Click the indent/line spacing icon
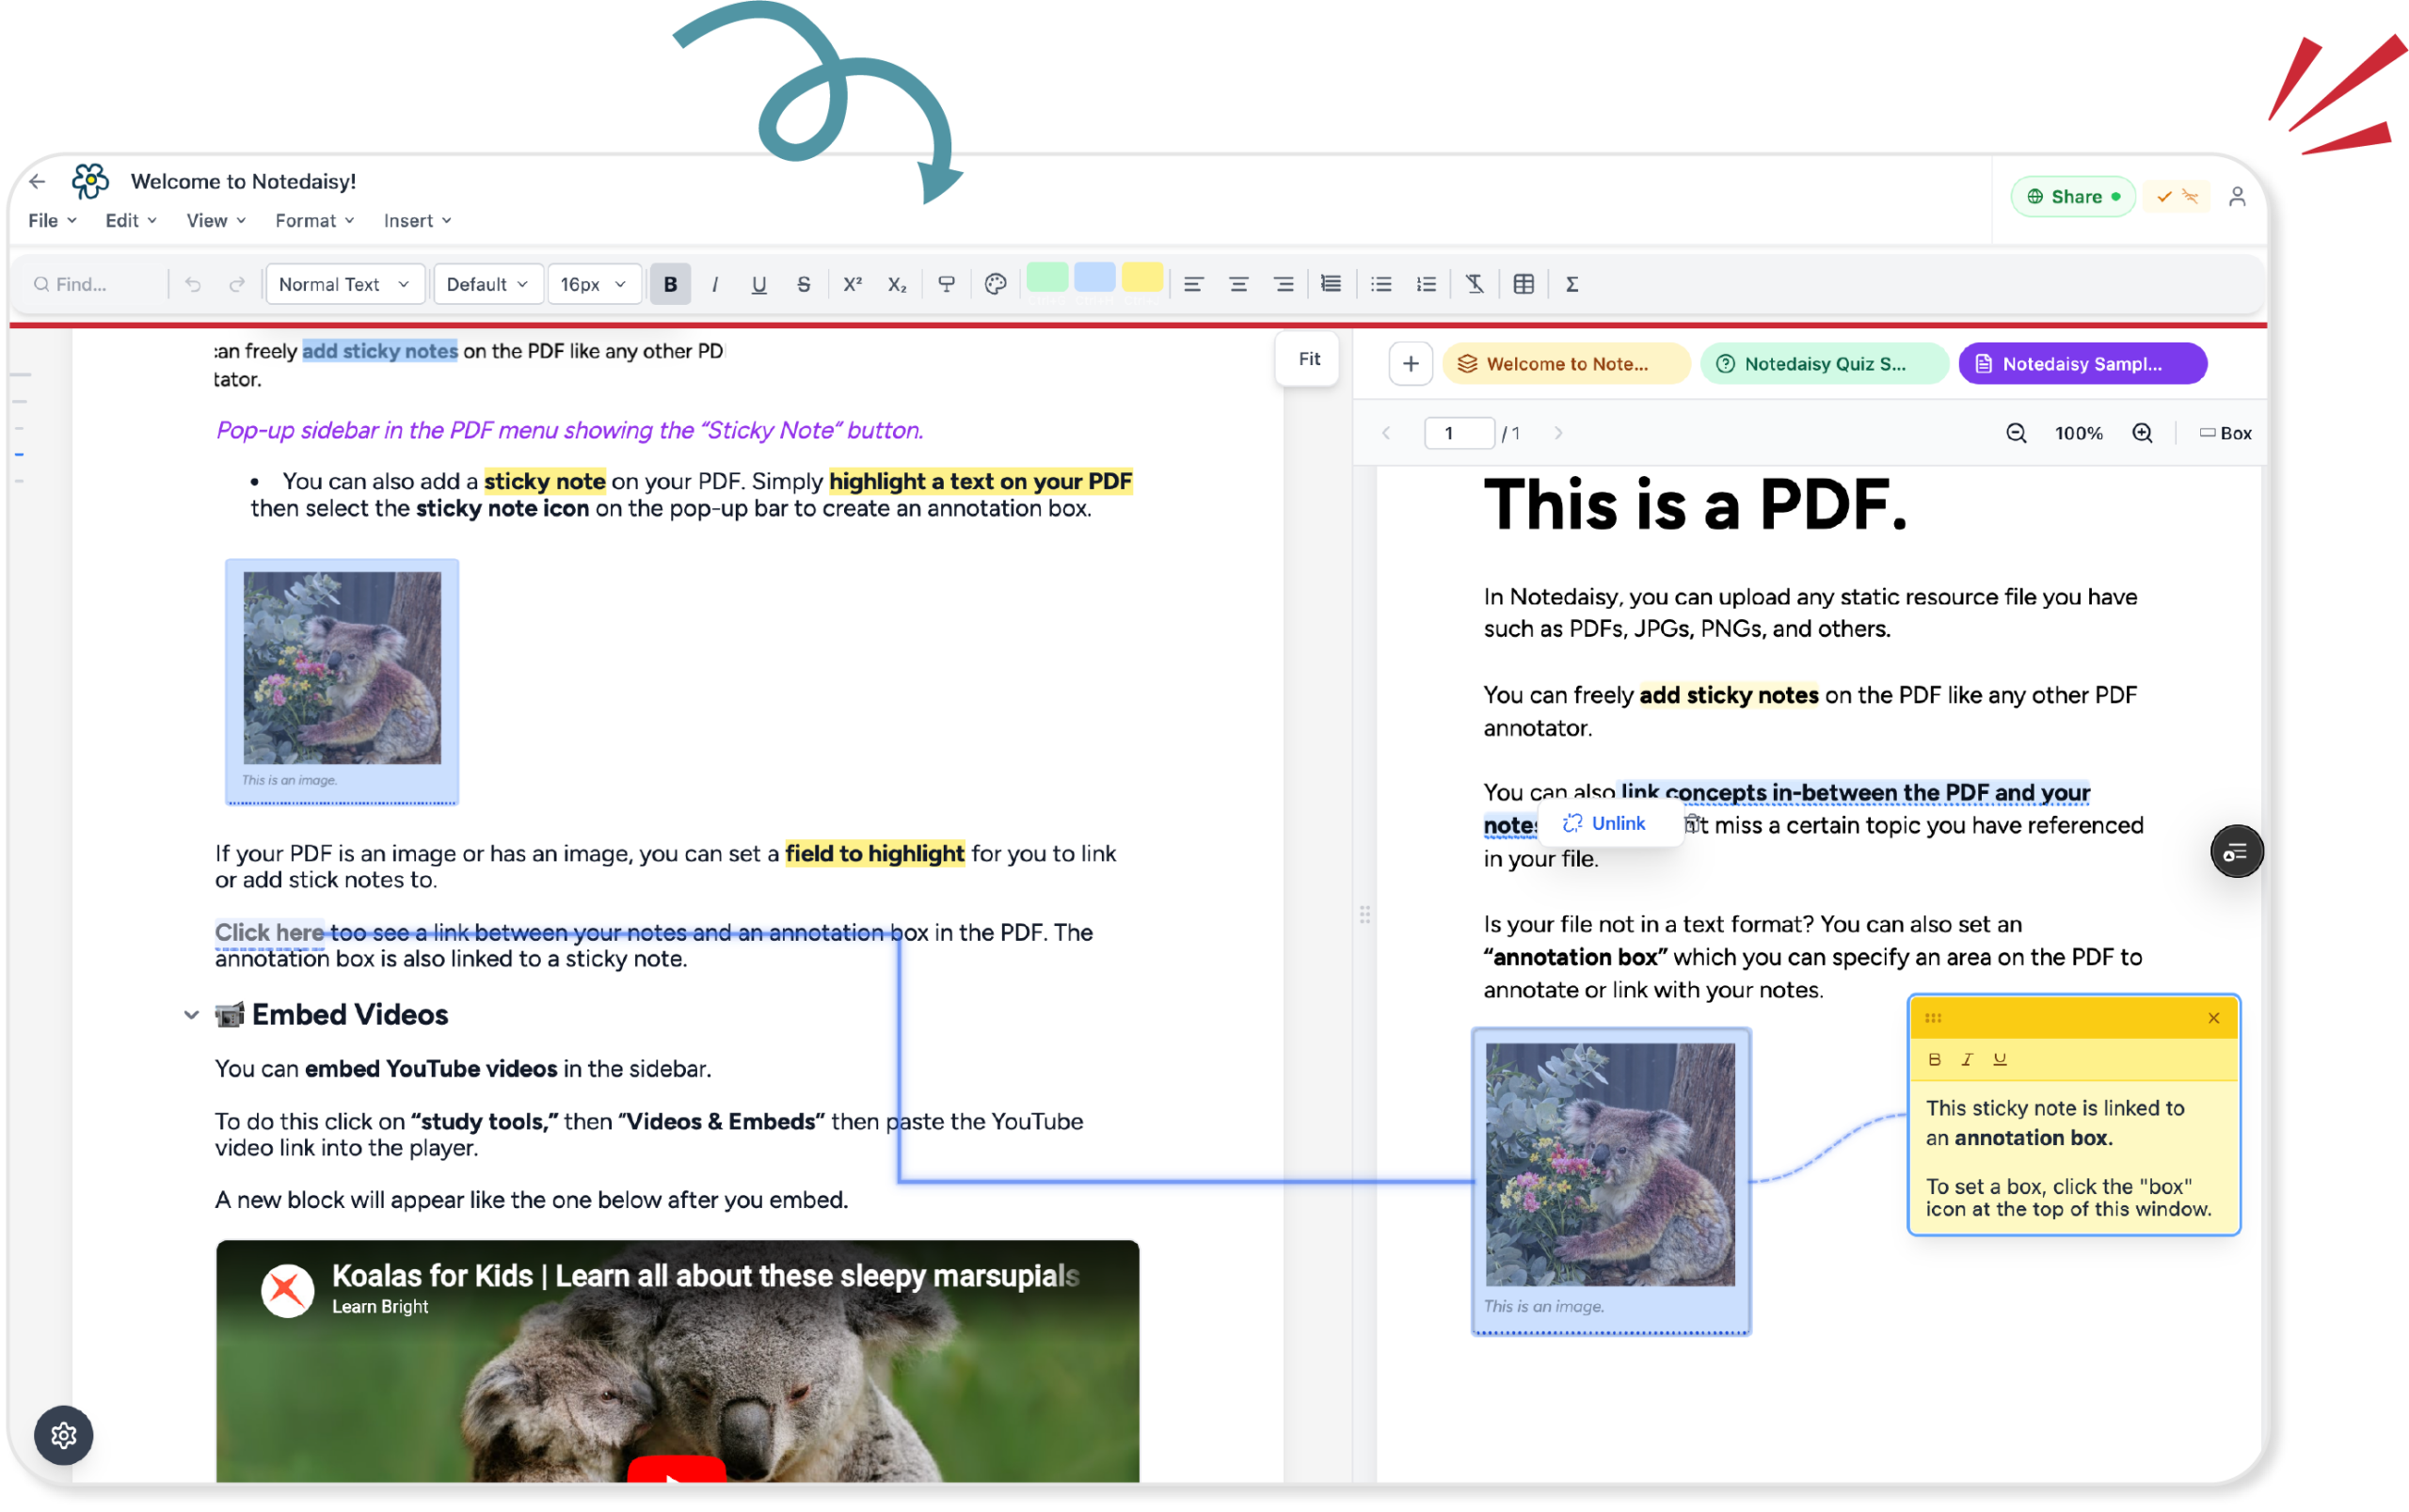The width and height of the screenshot is (2409, 1512). (x=1331, y=284)
